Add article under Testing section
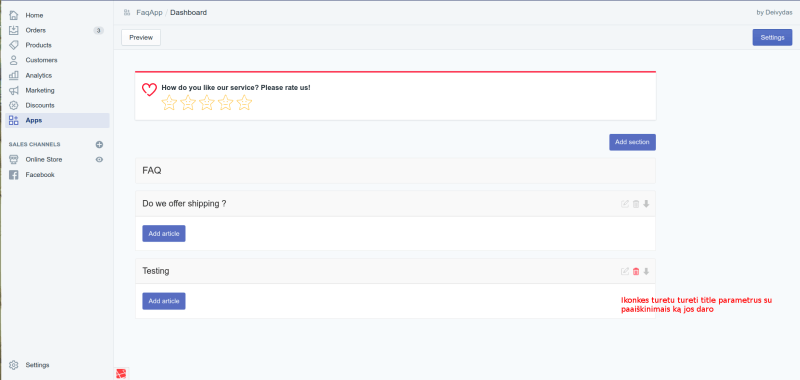800x380 pixels. tap(164, 301)
